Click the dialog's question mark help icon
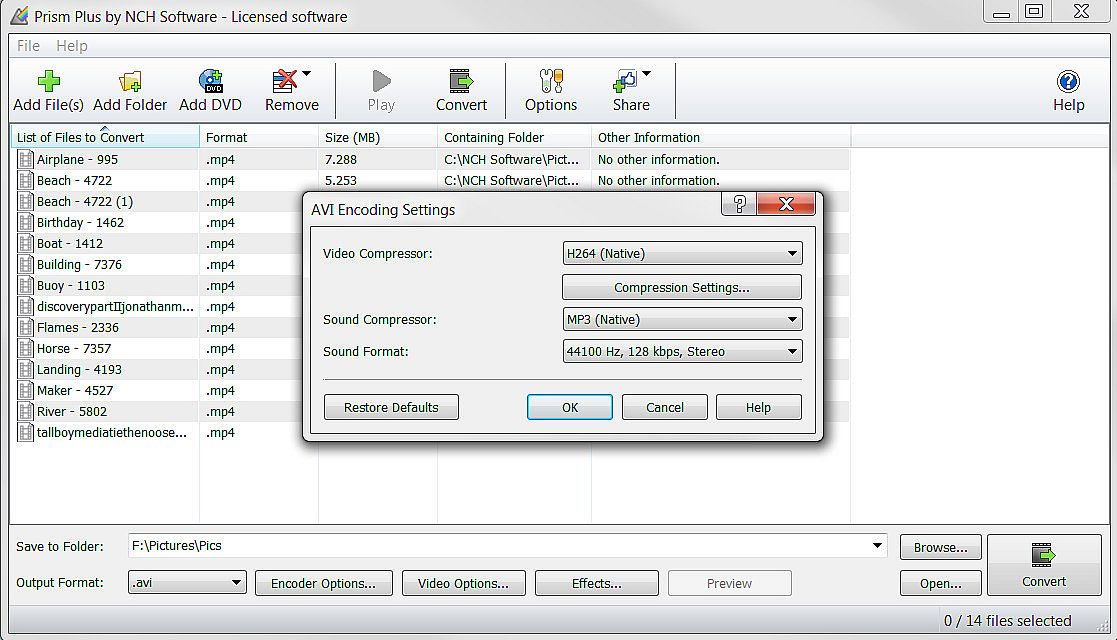 [x=739, y=205]
